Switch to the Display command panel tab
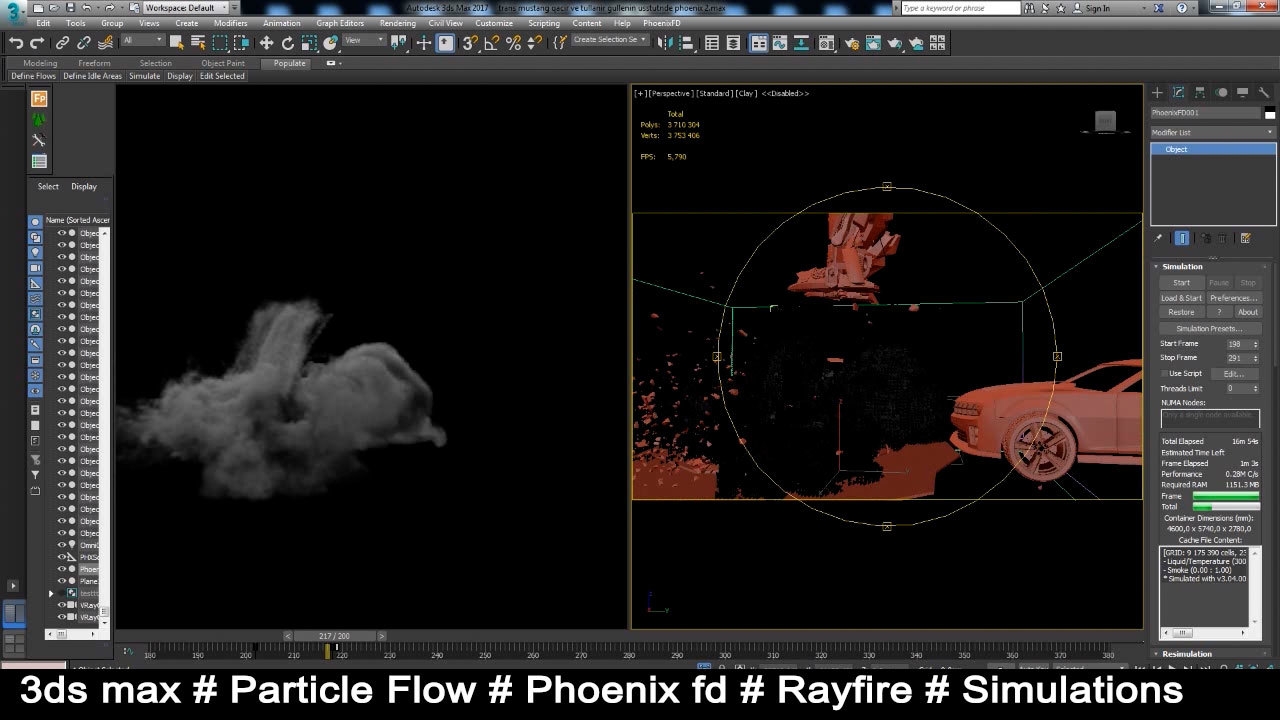 click(x=1243, y=92)
